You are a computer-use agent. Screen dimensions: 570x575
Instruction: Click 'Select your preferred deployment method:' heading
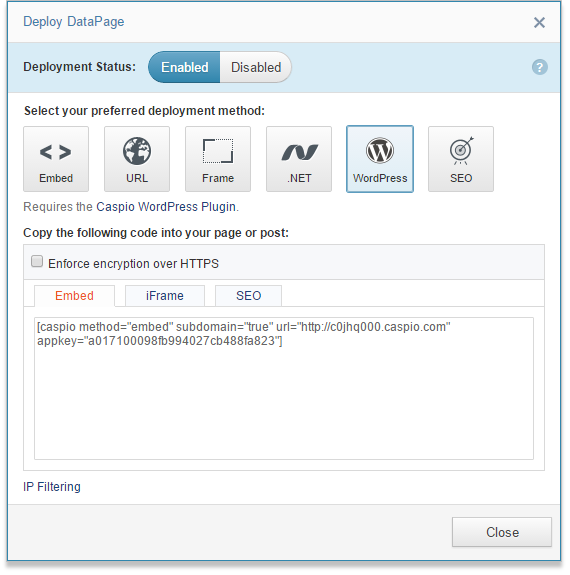pyautogui.click(x=145, y=111)
